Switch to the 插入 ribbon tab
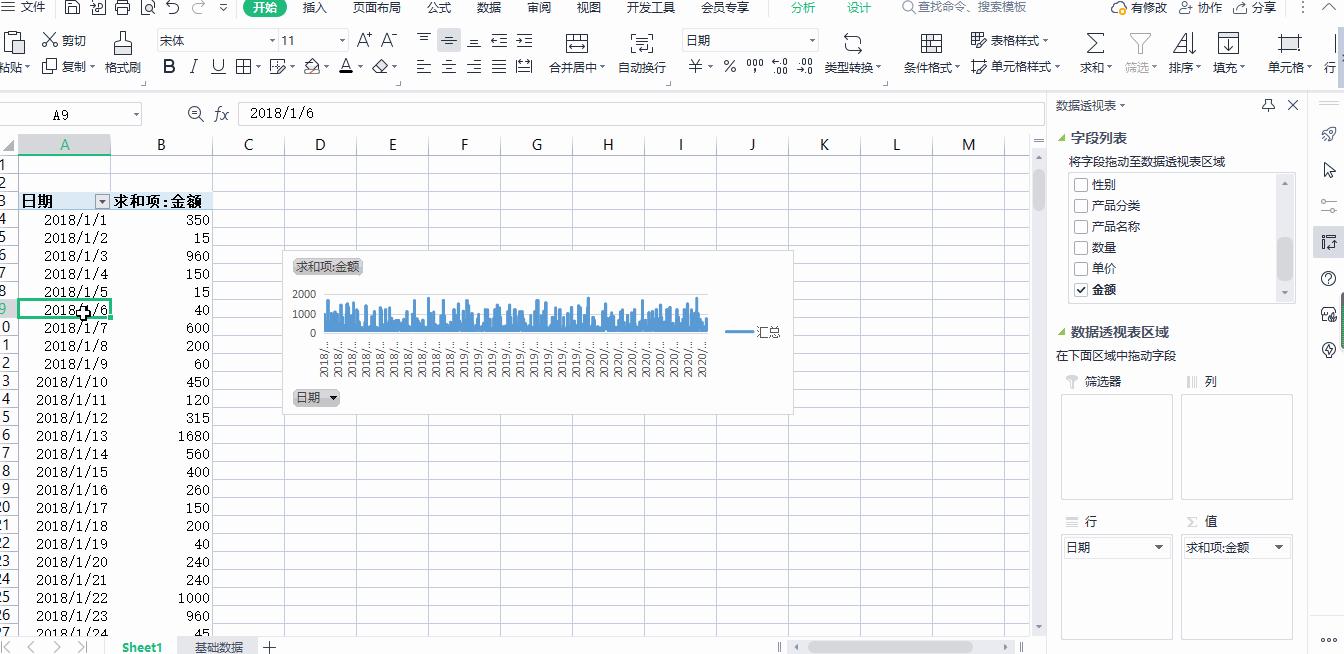1344x654 pixels. (315, 8)
